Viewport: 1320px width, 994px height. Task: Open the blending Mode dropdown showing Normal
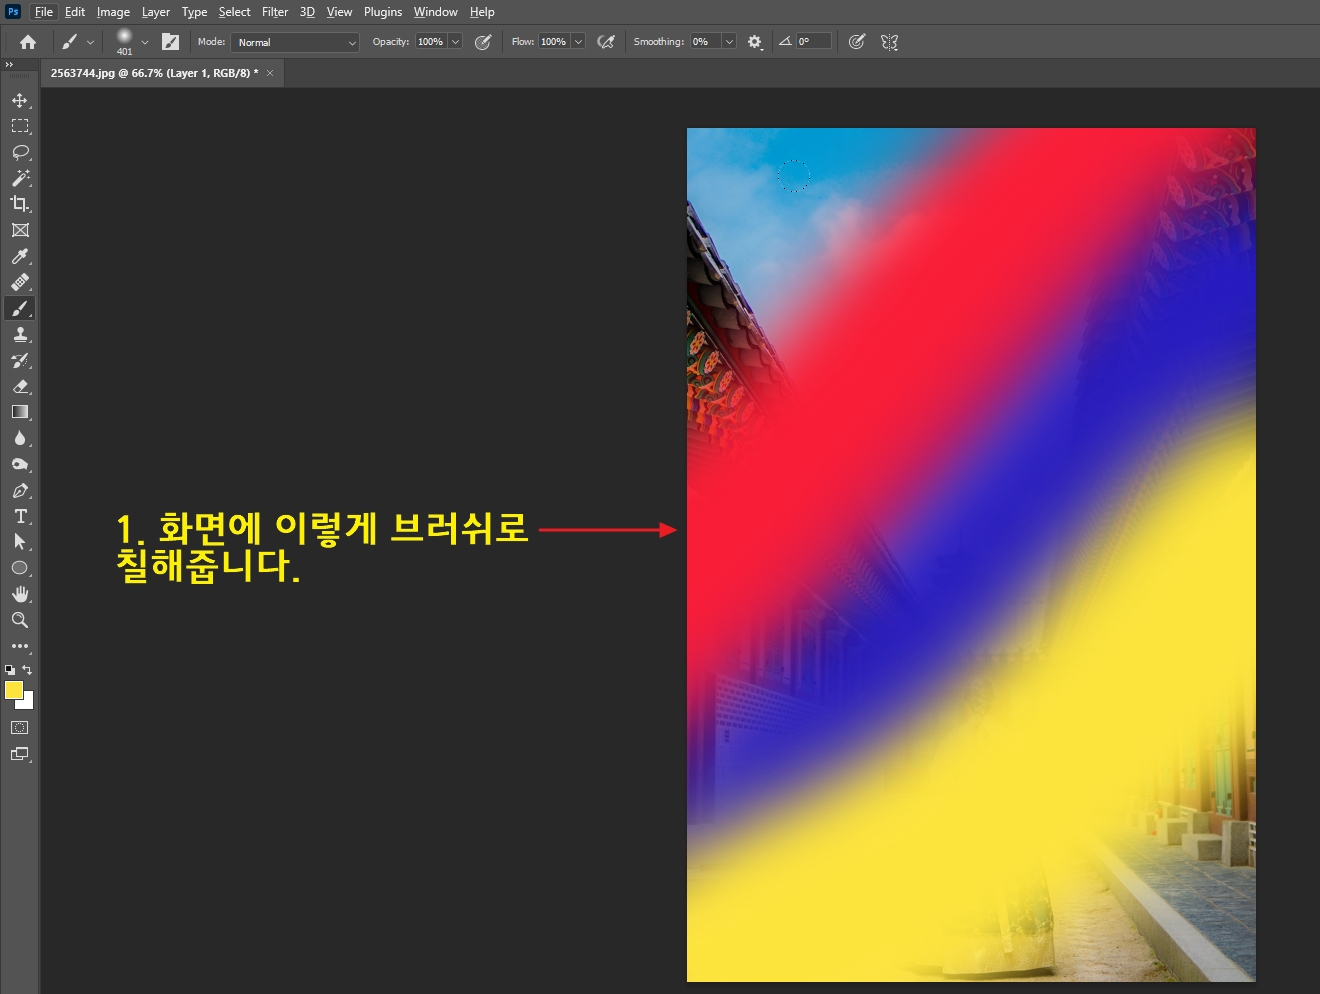295,42
